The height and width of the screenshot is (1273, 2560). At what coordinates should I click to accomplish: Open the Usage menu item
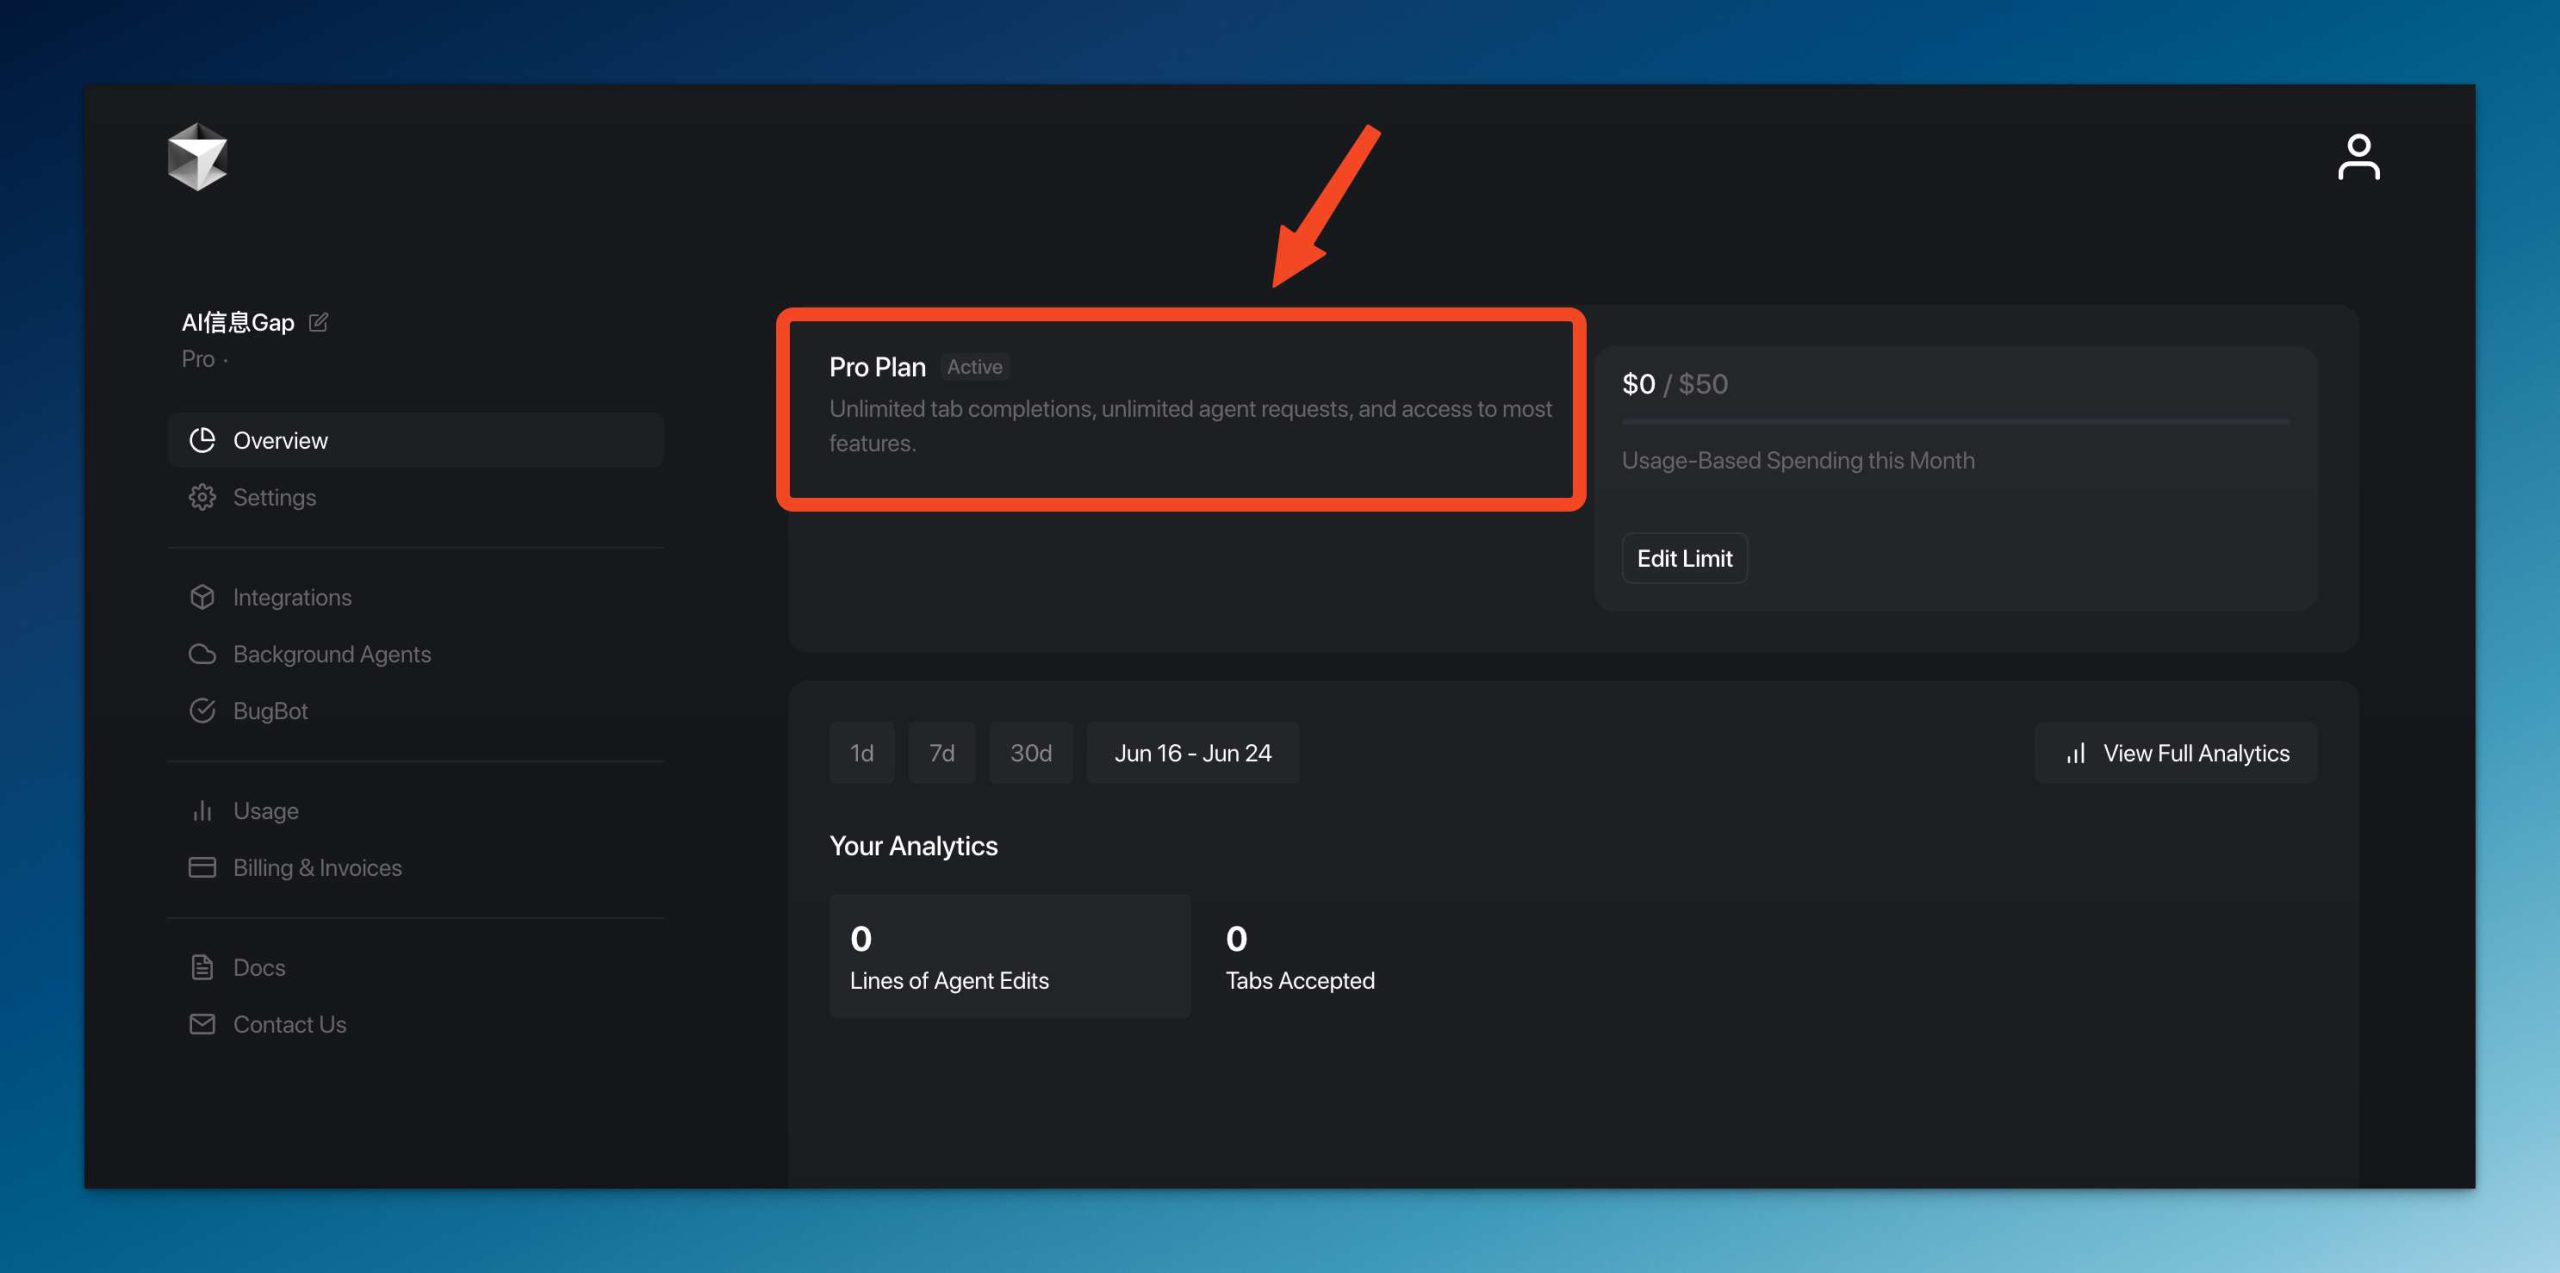(265, 811)
